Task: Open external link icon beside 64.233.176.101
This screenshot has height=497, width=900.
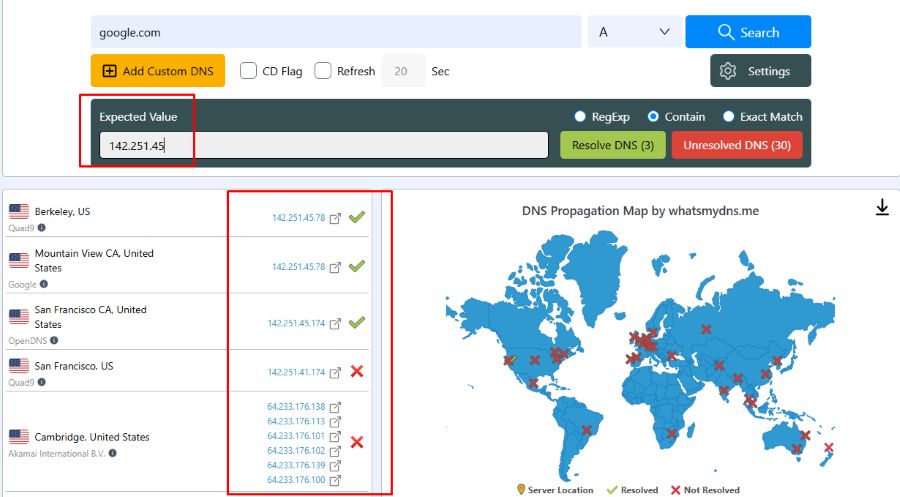Action: (x=335, y=436)
